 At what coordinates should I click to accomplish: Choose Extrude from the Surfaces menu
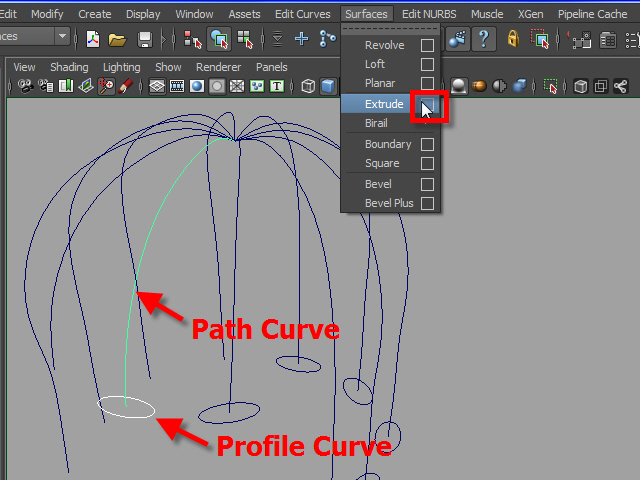(x=384, y=104)
